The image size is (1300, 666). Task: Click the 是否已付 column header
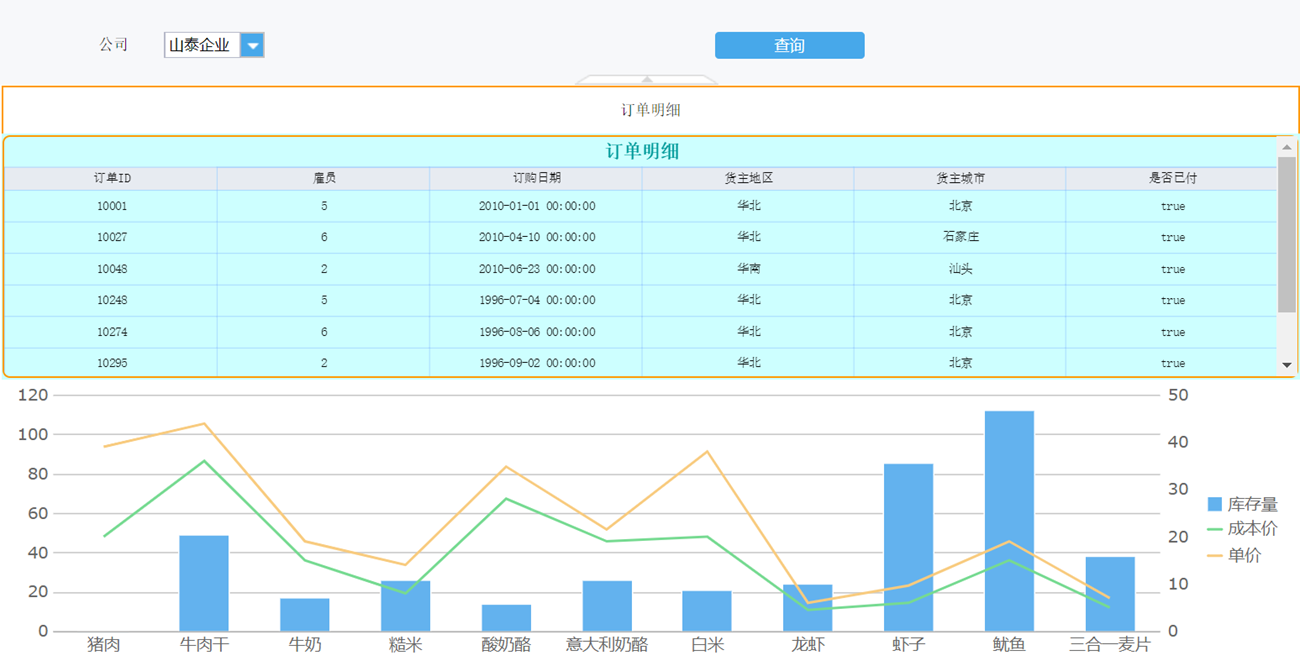pyautogui.click(x=1172, y=178)
